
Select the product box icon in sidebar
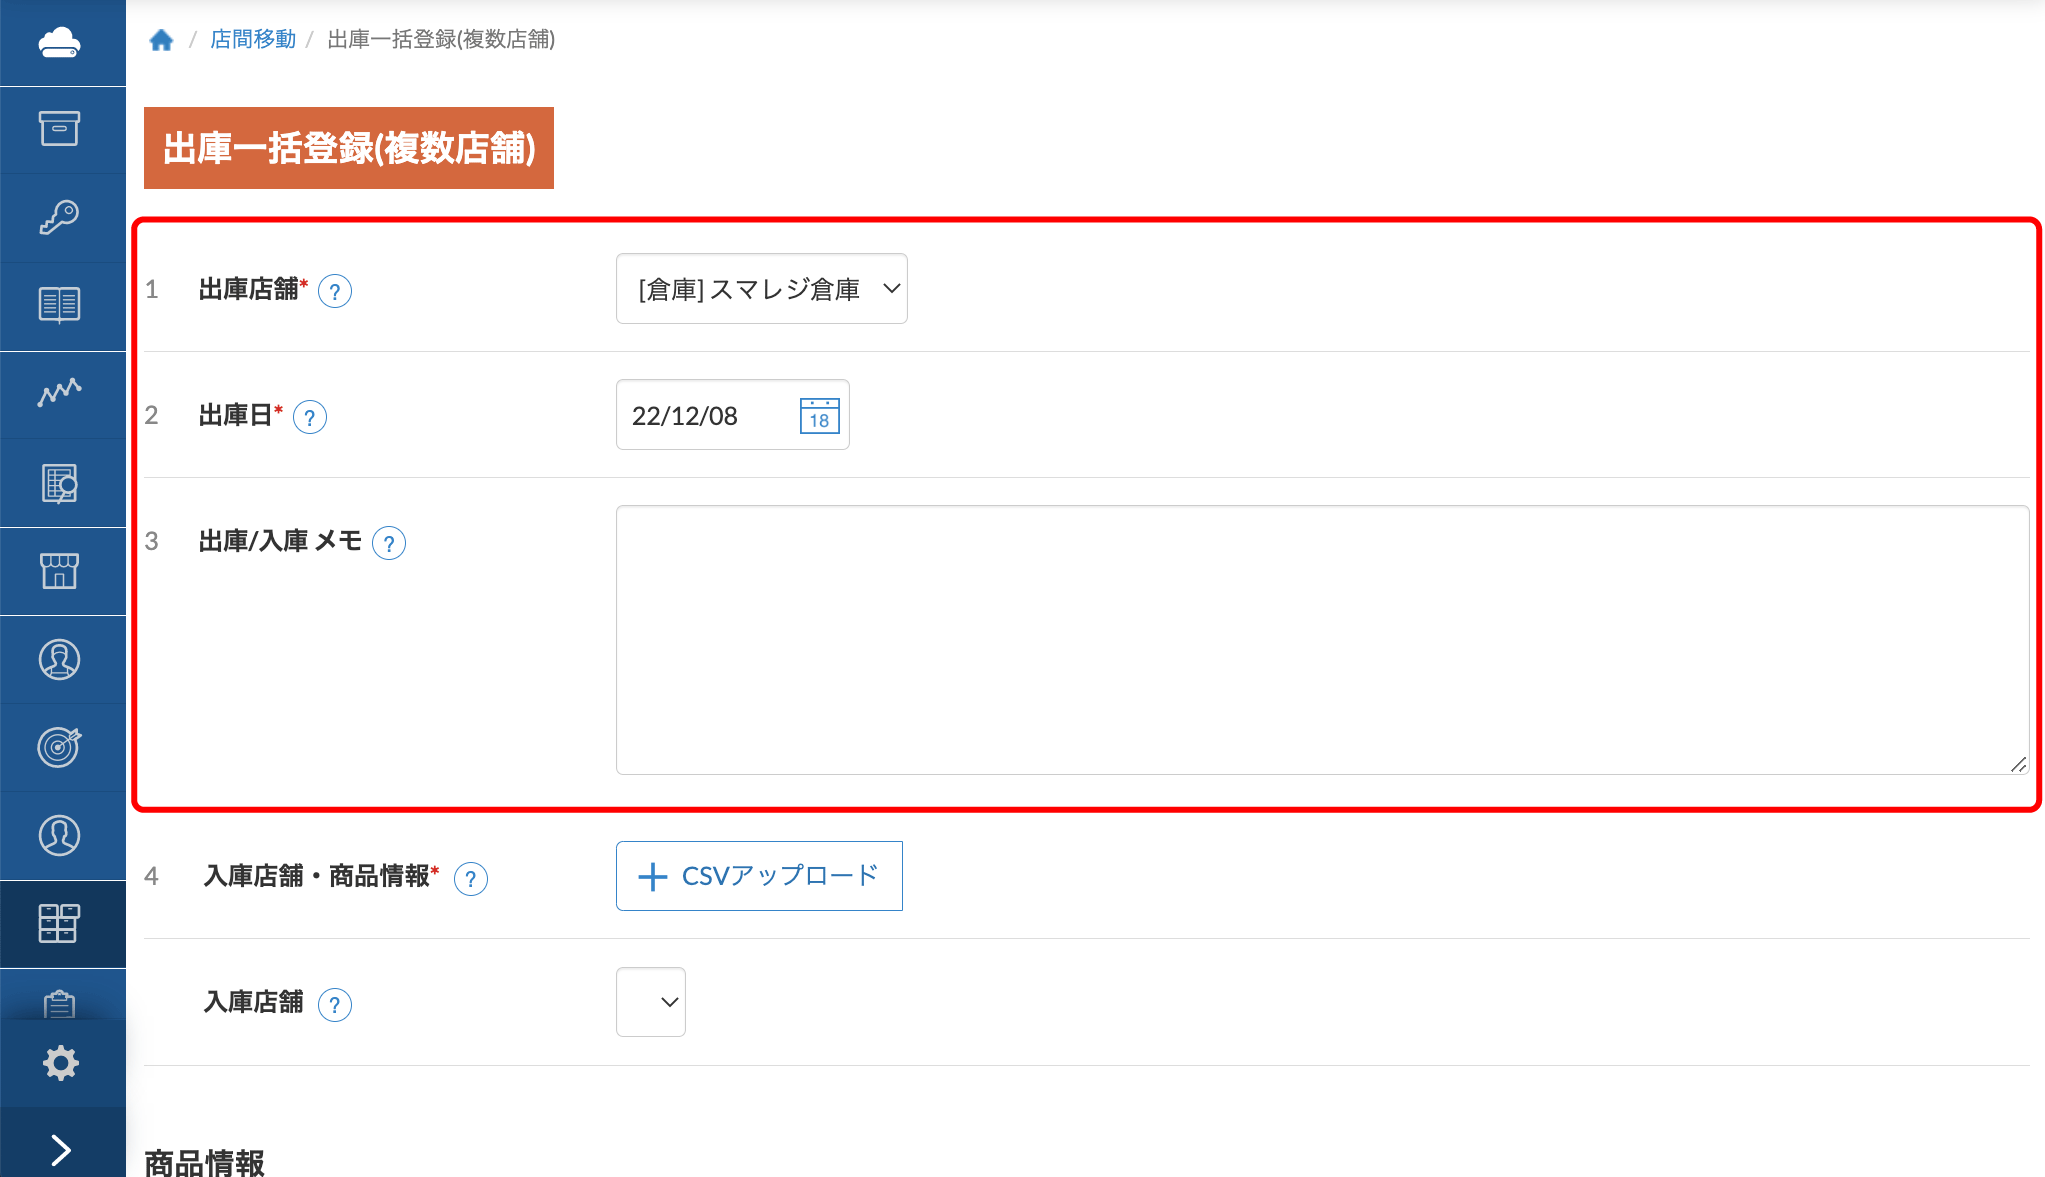62,129
